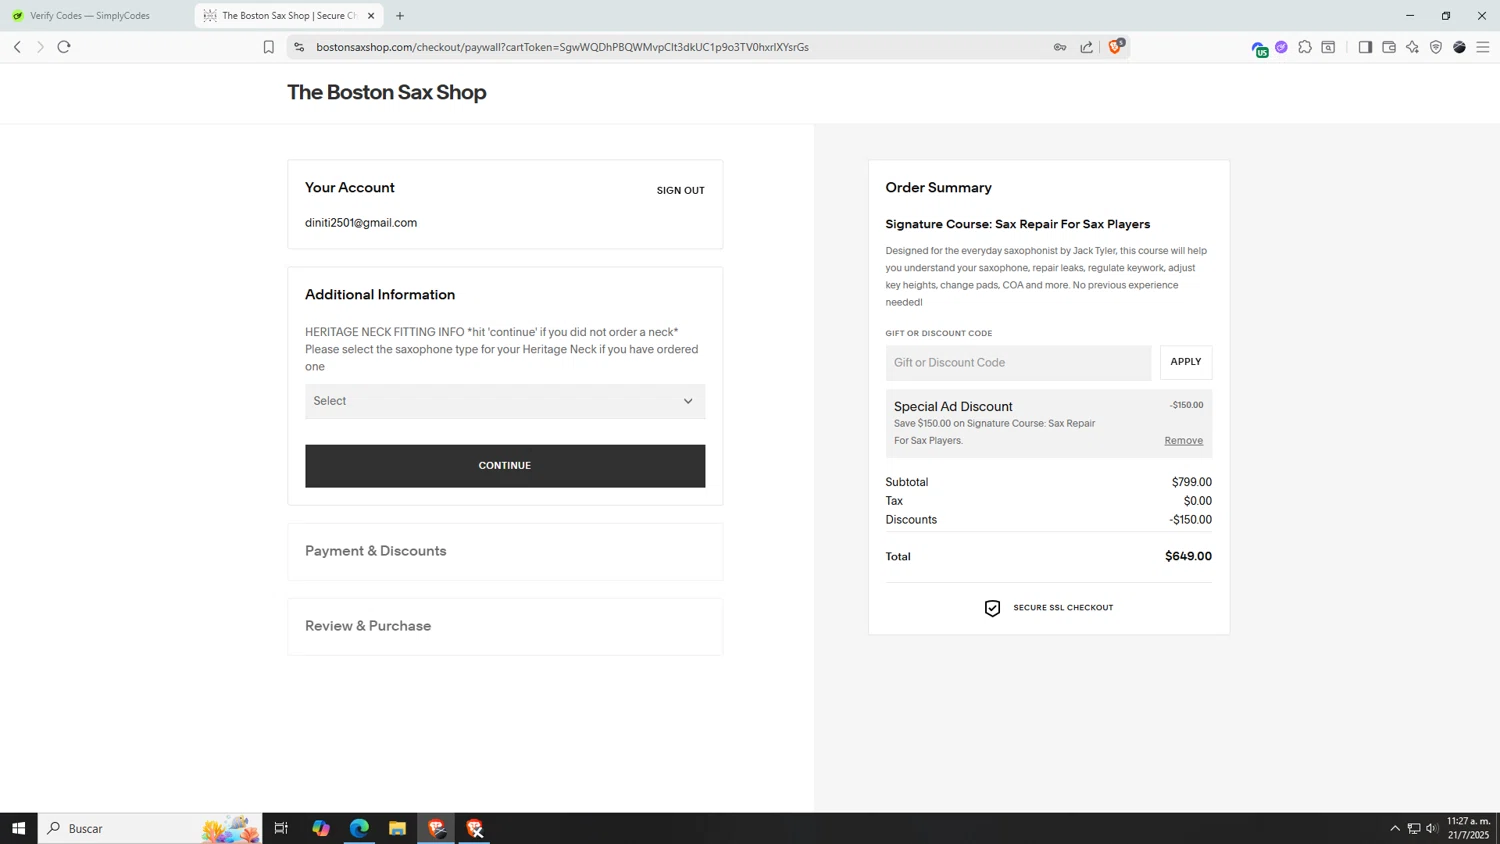Open Brave Shields lion icon
The width and height of the screenshot is (1500, 844).
click(1116, 46)
